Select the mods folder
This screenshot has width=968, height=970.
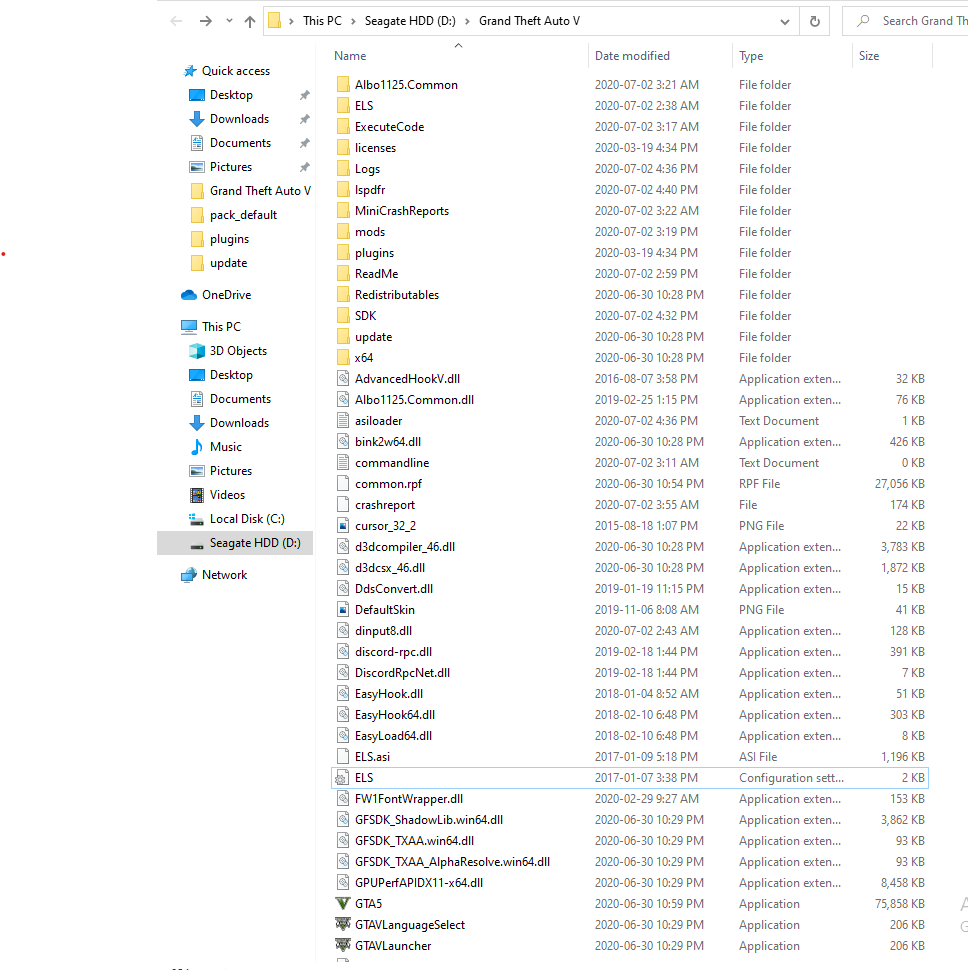370,232
